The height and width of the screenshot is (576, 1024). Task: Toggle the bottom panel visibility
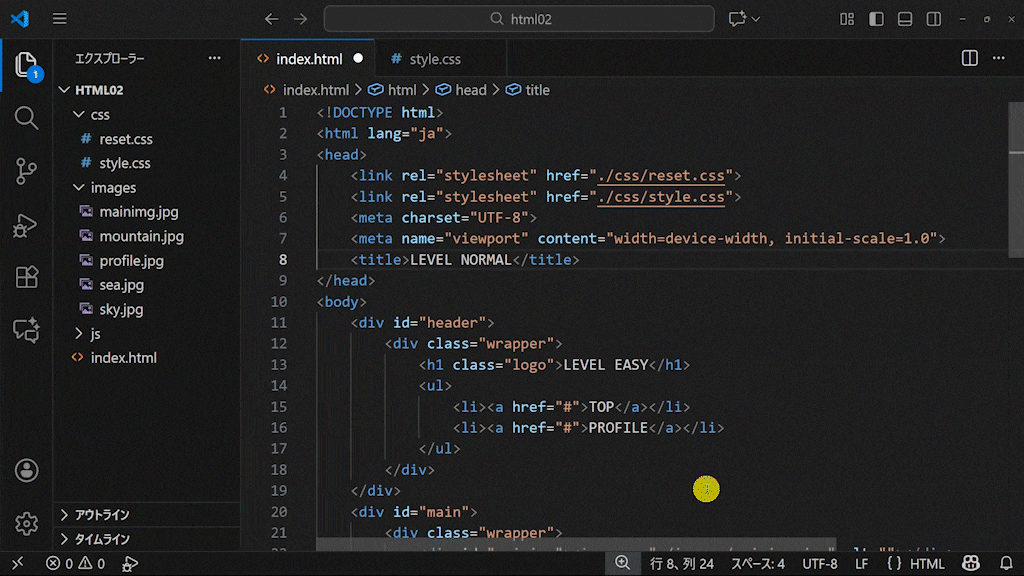click(x=905, y=19)
